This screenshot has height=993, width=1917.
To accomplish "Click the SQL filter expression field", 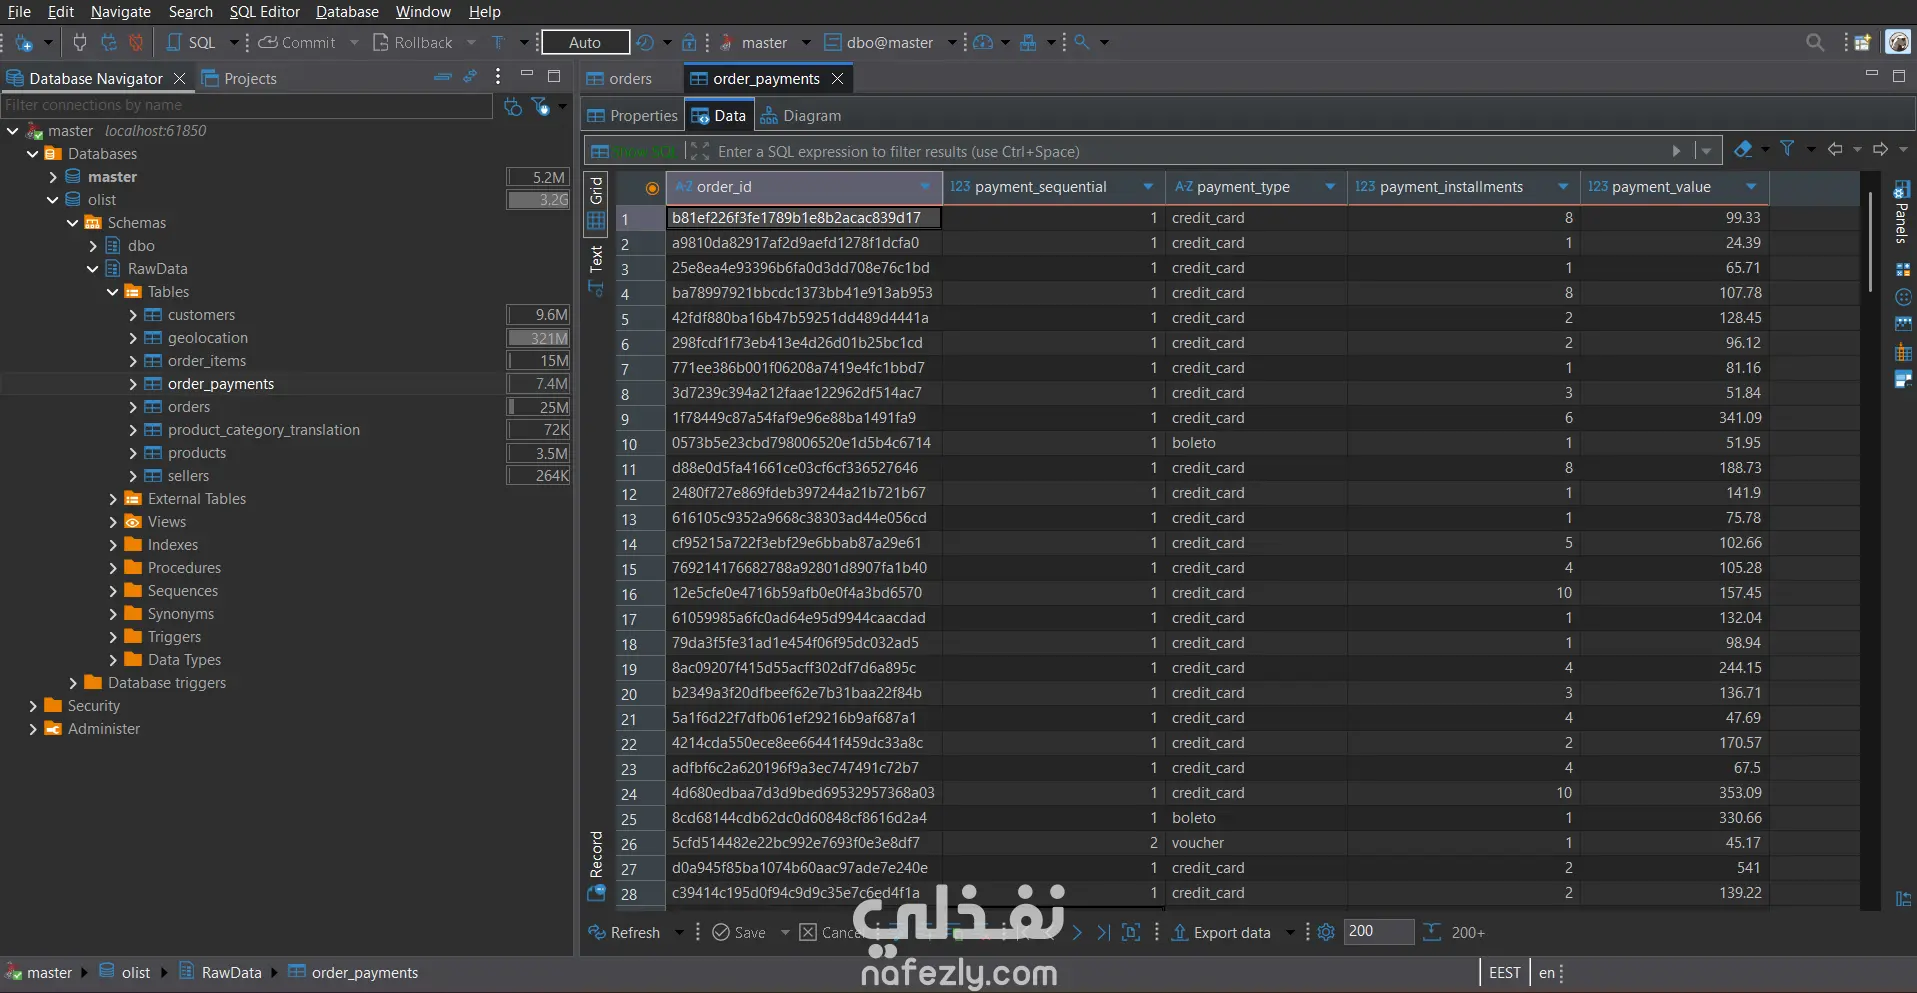I will pyautogui.click(x=1190, y=152).
